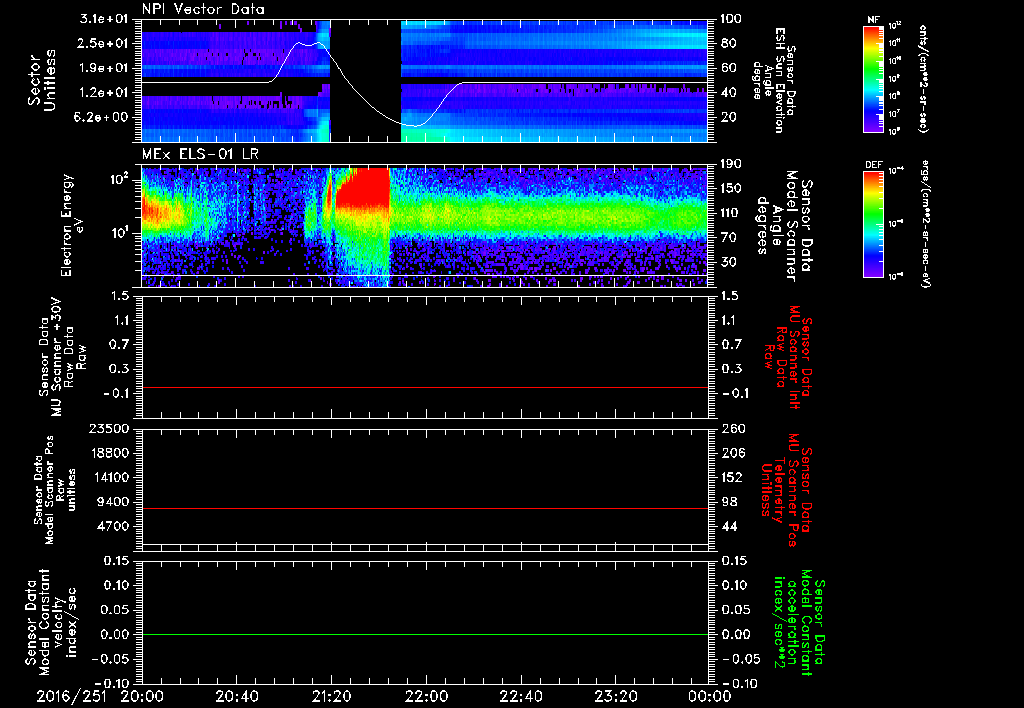Viewport: 1024px width, 708px height.
Task: Click the MU Scanner +30V Raw Data label
Action: (62, 357)
